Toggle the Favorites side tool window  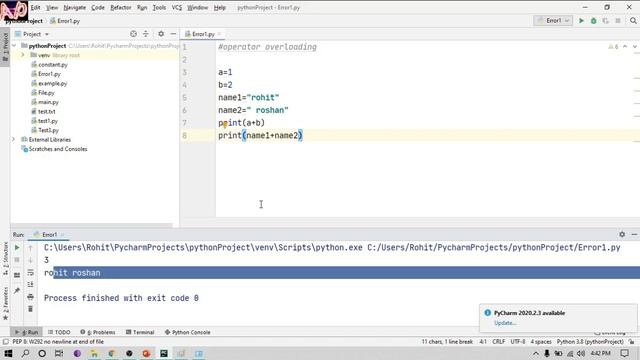click(x=5, y=304)
